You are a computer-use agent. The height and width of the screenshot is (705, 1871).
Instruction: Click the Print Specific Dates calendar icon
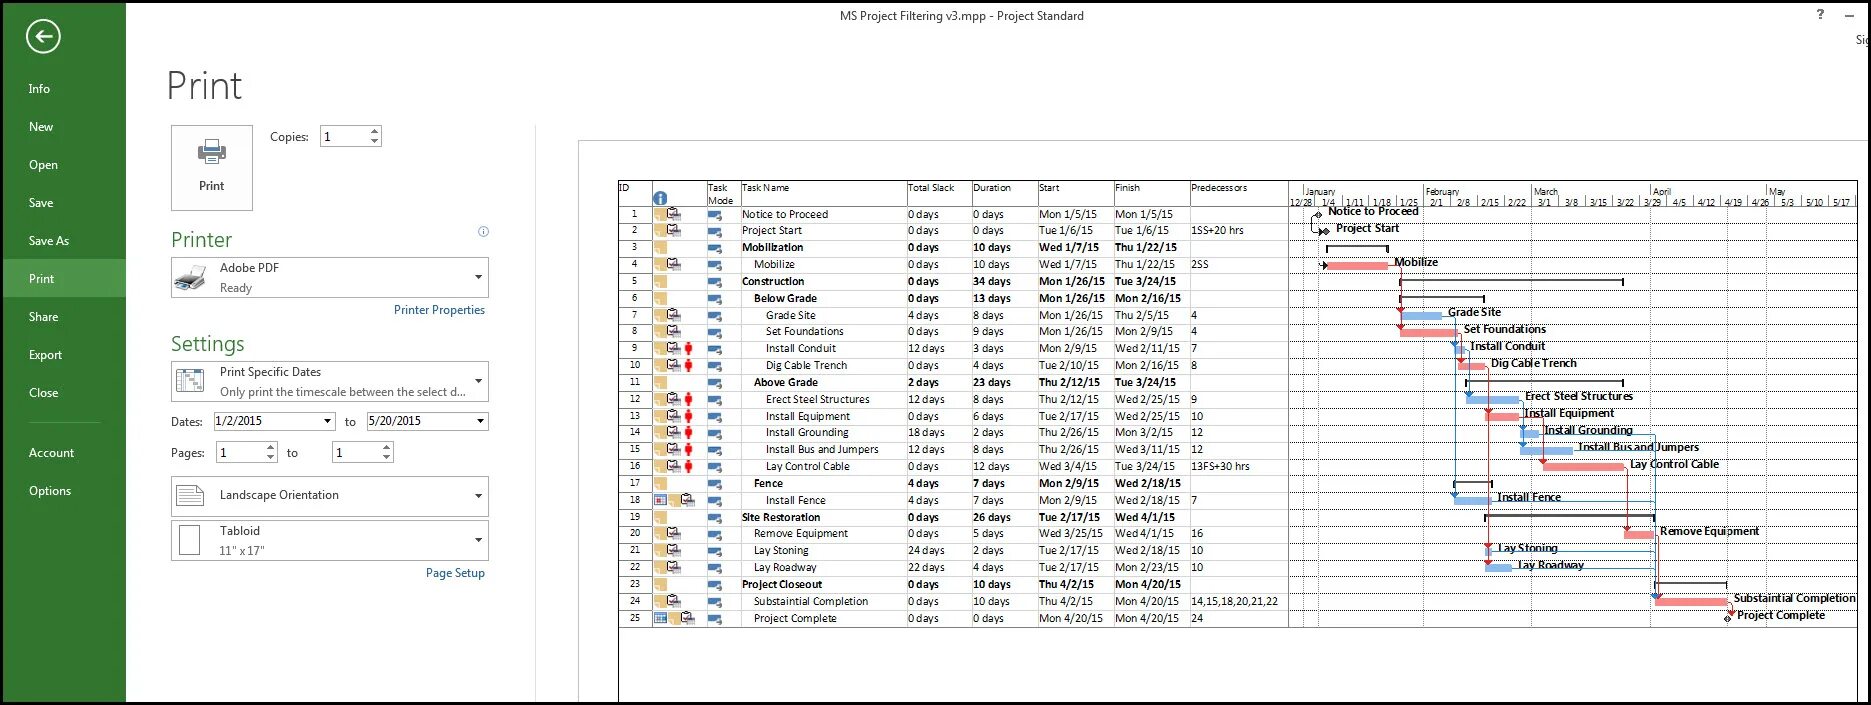click(190, 381)
